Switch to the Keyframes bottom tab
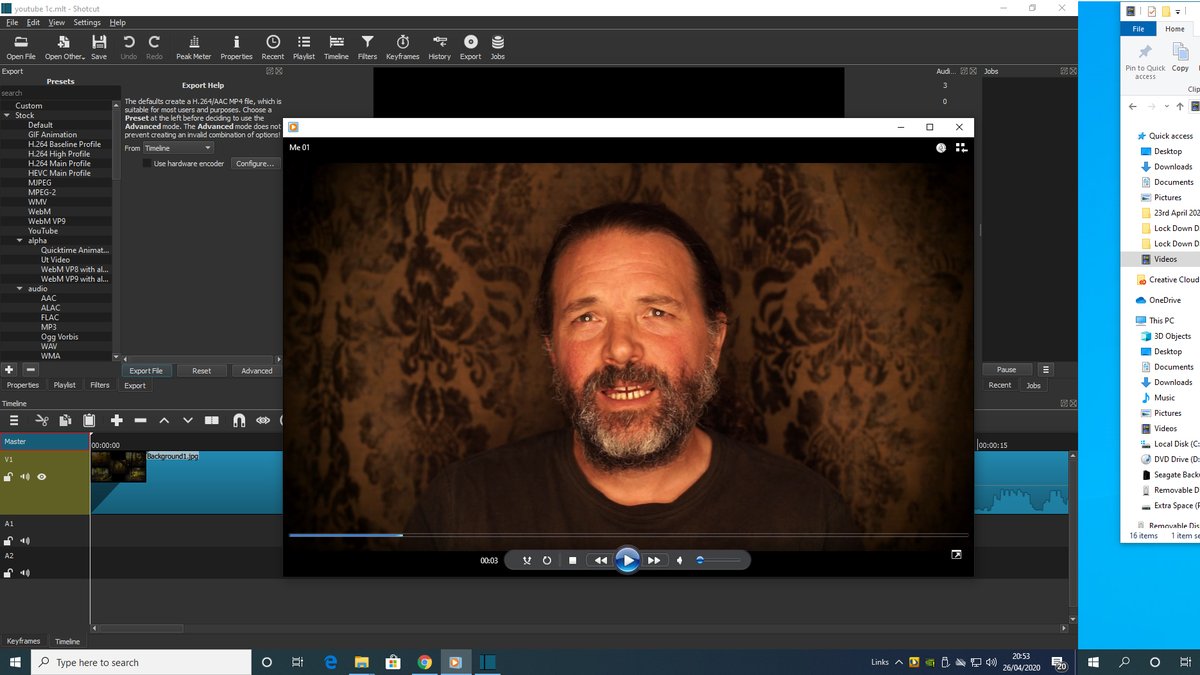1200x675 pixels. coord(24,641)
